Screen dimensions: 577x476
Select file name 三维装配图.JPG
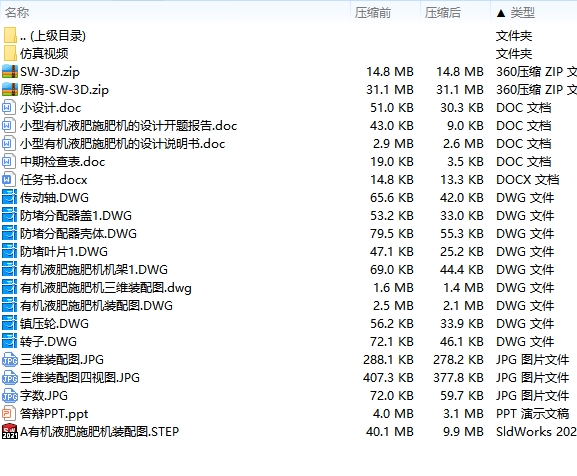(62, 360)
